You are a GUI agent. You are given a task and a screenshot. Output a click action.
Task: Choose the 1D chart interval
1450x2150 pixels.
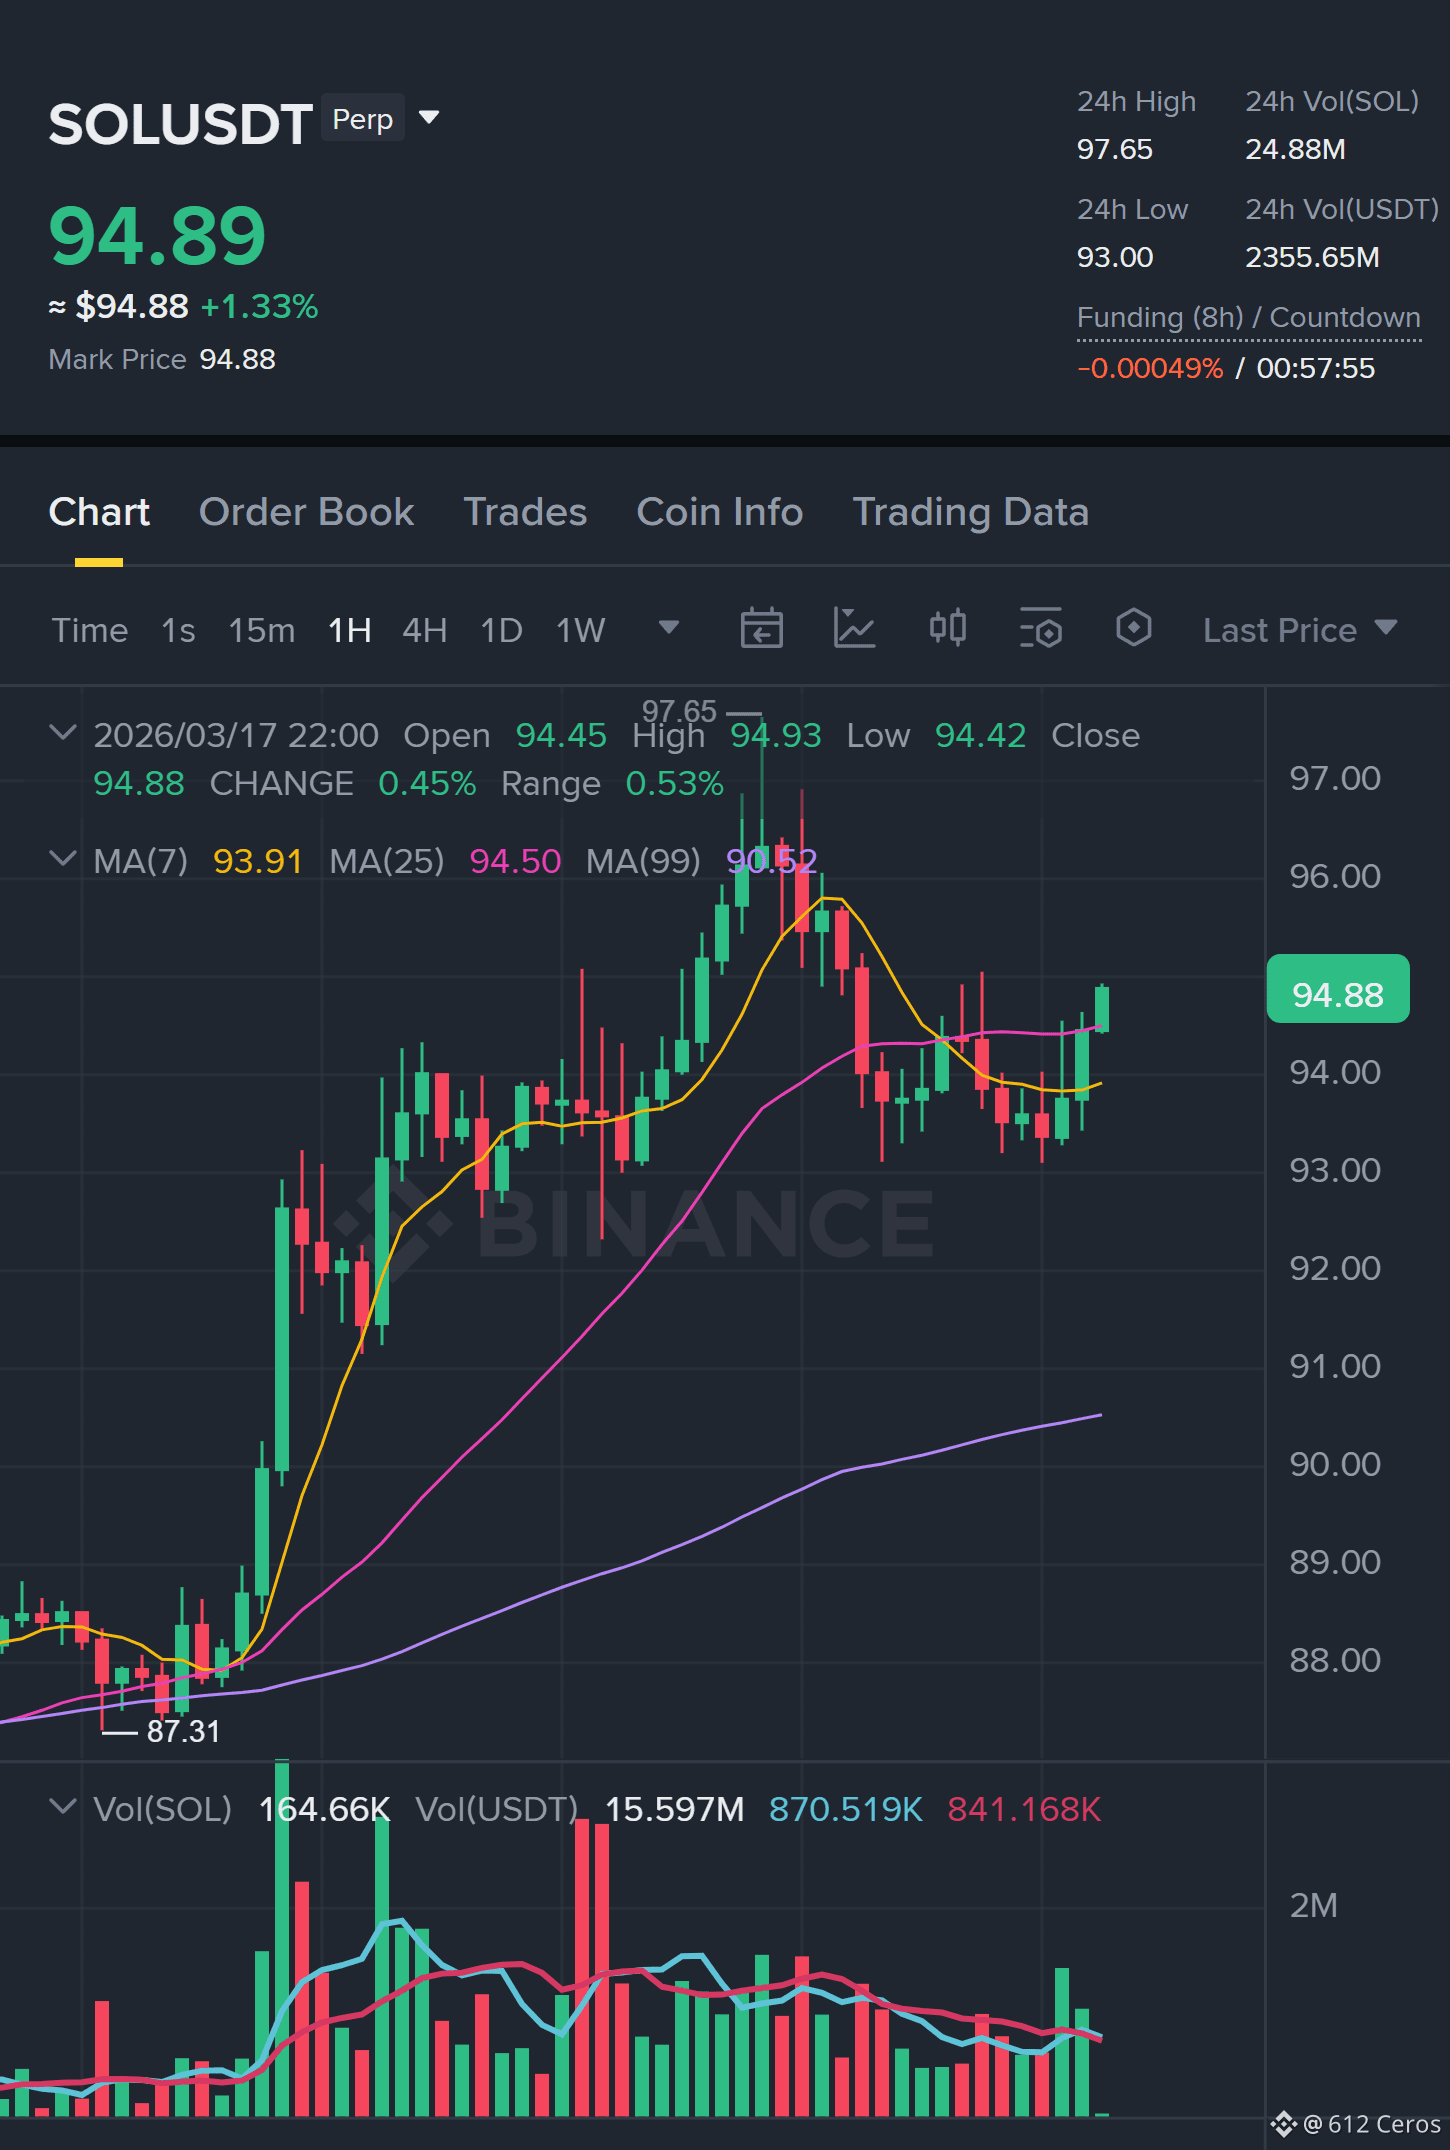(501, 630)
